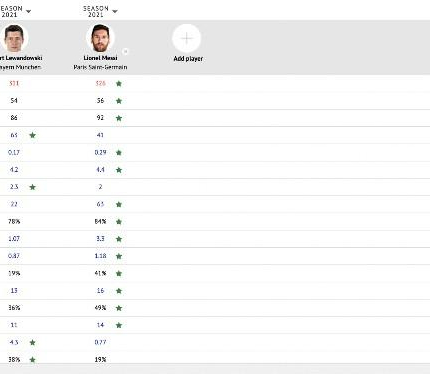This screenshot has height=374, width=430.
Task: Click the star beside Lewandowski's 2.3 value
Action: point(32,187)
